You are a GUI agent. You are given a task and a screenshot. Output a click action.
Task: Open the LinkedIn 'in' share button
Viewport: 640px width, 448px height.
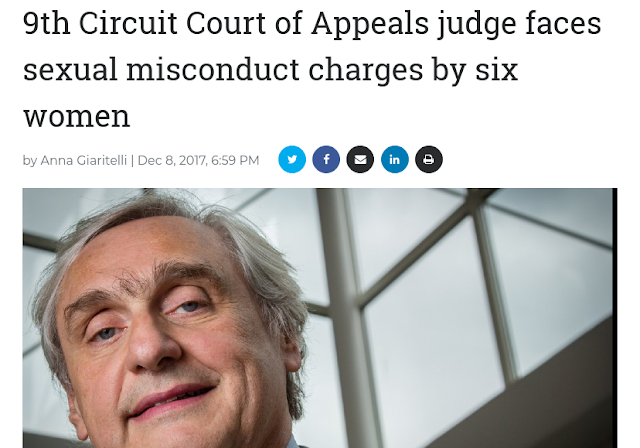pos(395,159)
